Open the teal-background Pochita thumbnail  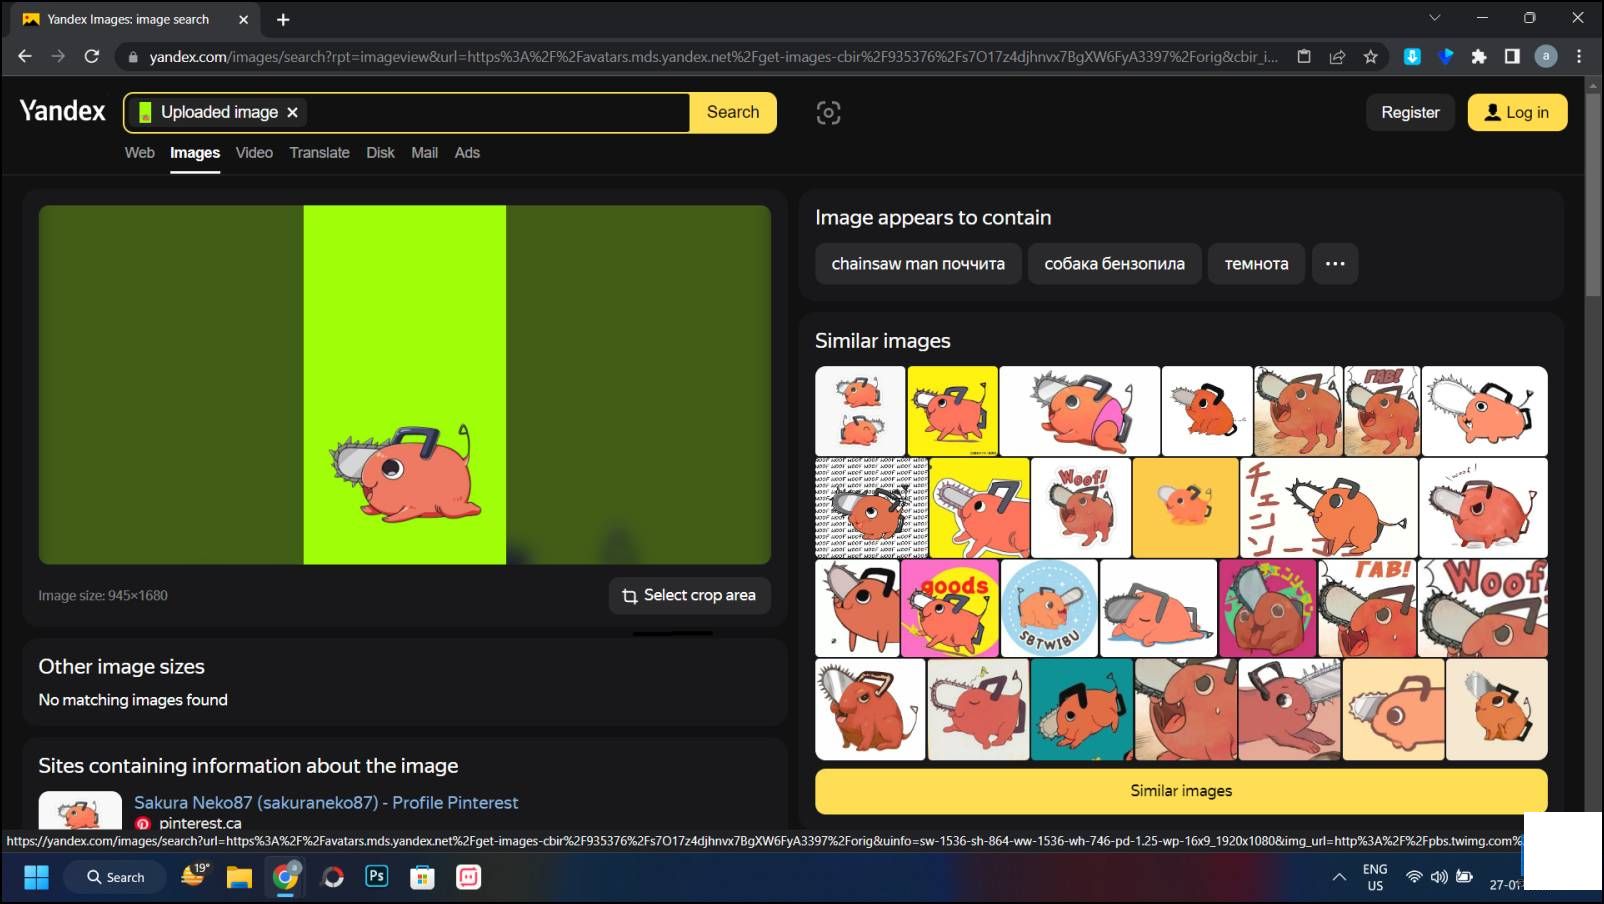click(1082, 709)
